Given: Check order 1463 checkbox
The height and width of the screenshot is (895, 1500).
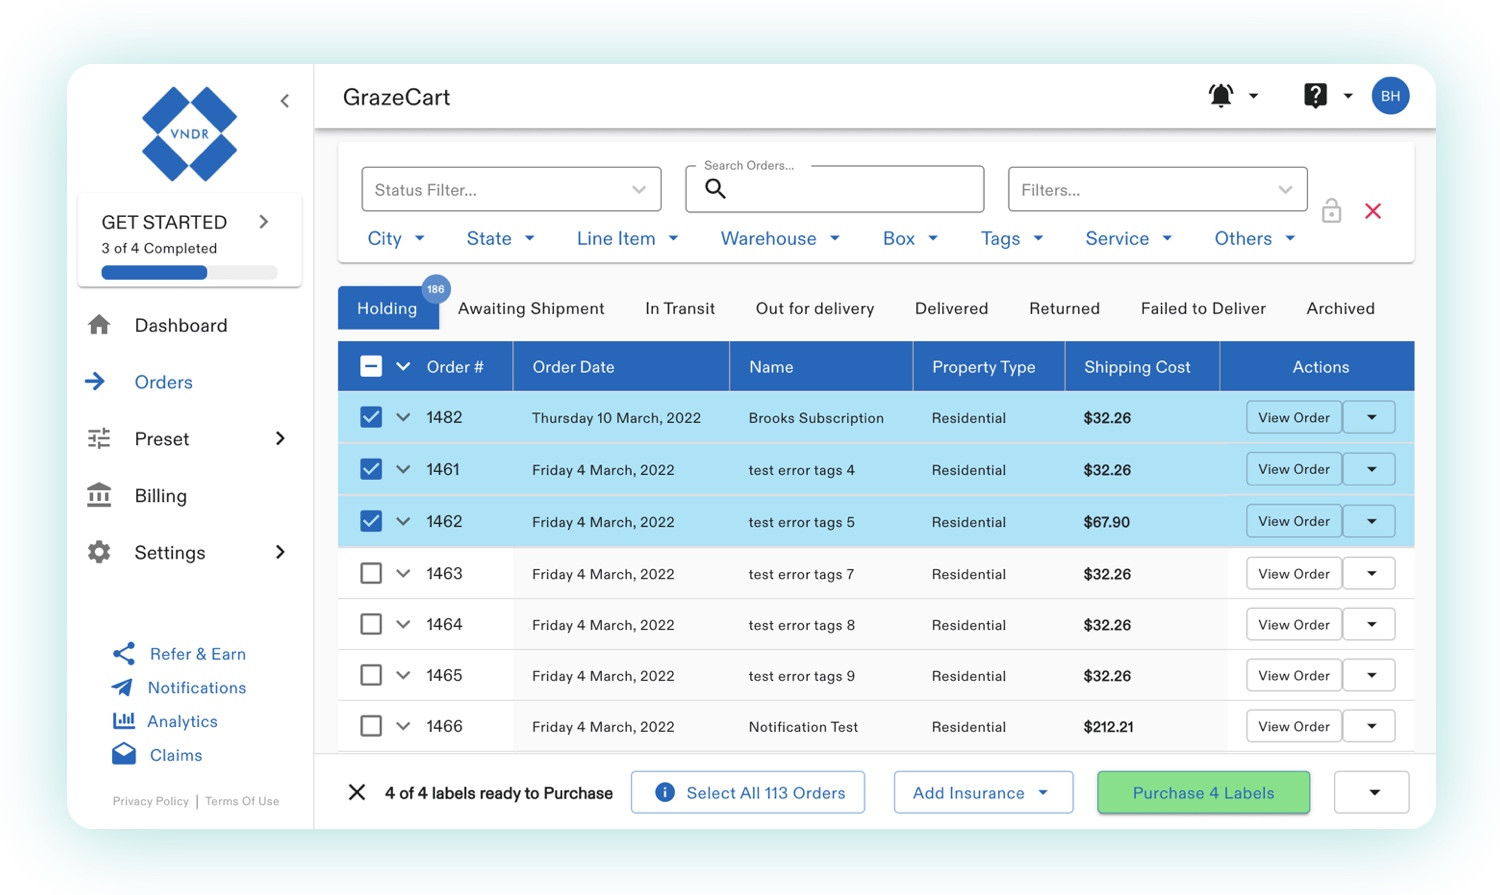Looking at the screenshot, I should (x=371, y=573).
